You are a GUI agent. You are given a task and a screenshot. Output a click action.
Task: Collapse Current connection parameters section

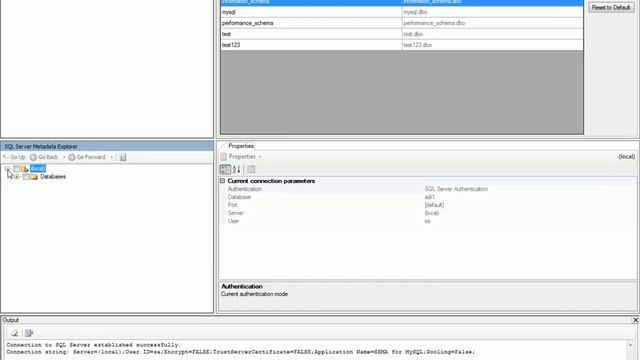(222, 181)
